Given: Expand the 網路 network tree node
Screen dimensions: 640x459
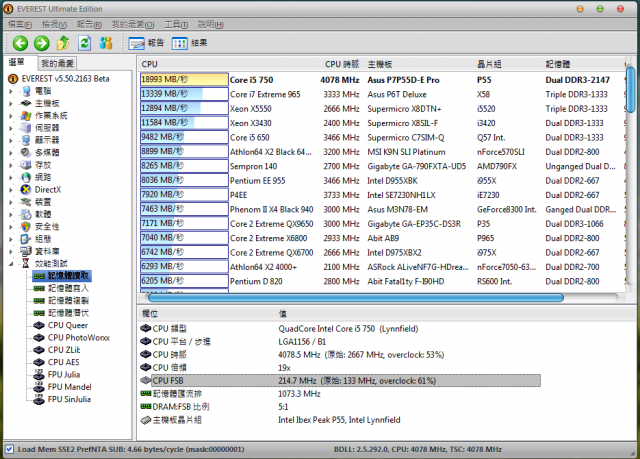Looking at the screenshot, I should pyautogui.click(x=11, y=177).
